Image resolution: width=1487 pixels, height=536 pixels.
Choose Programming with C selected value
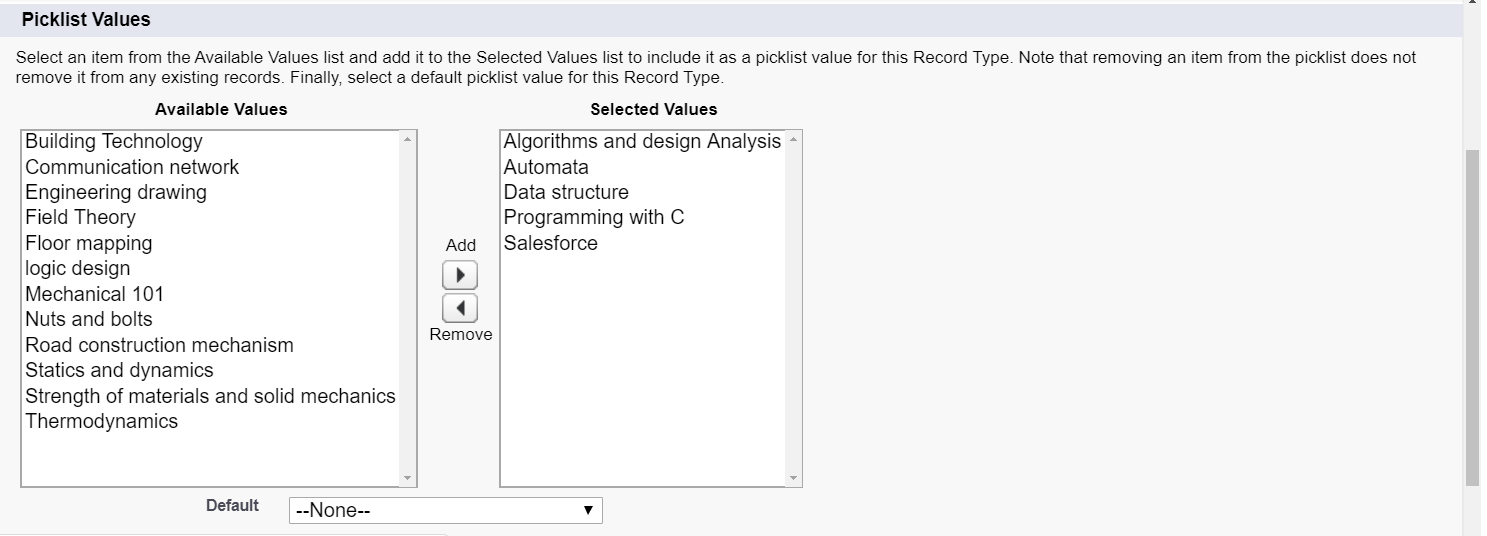coord(594,217)
